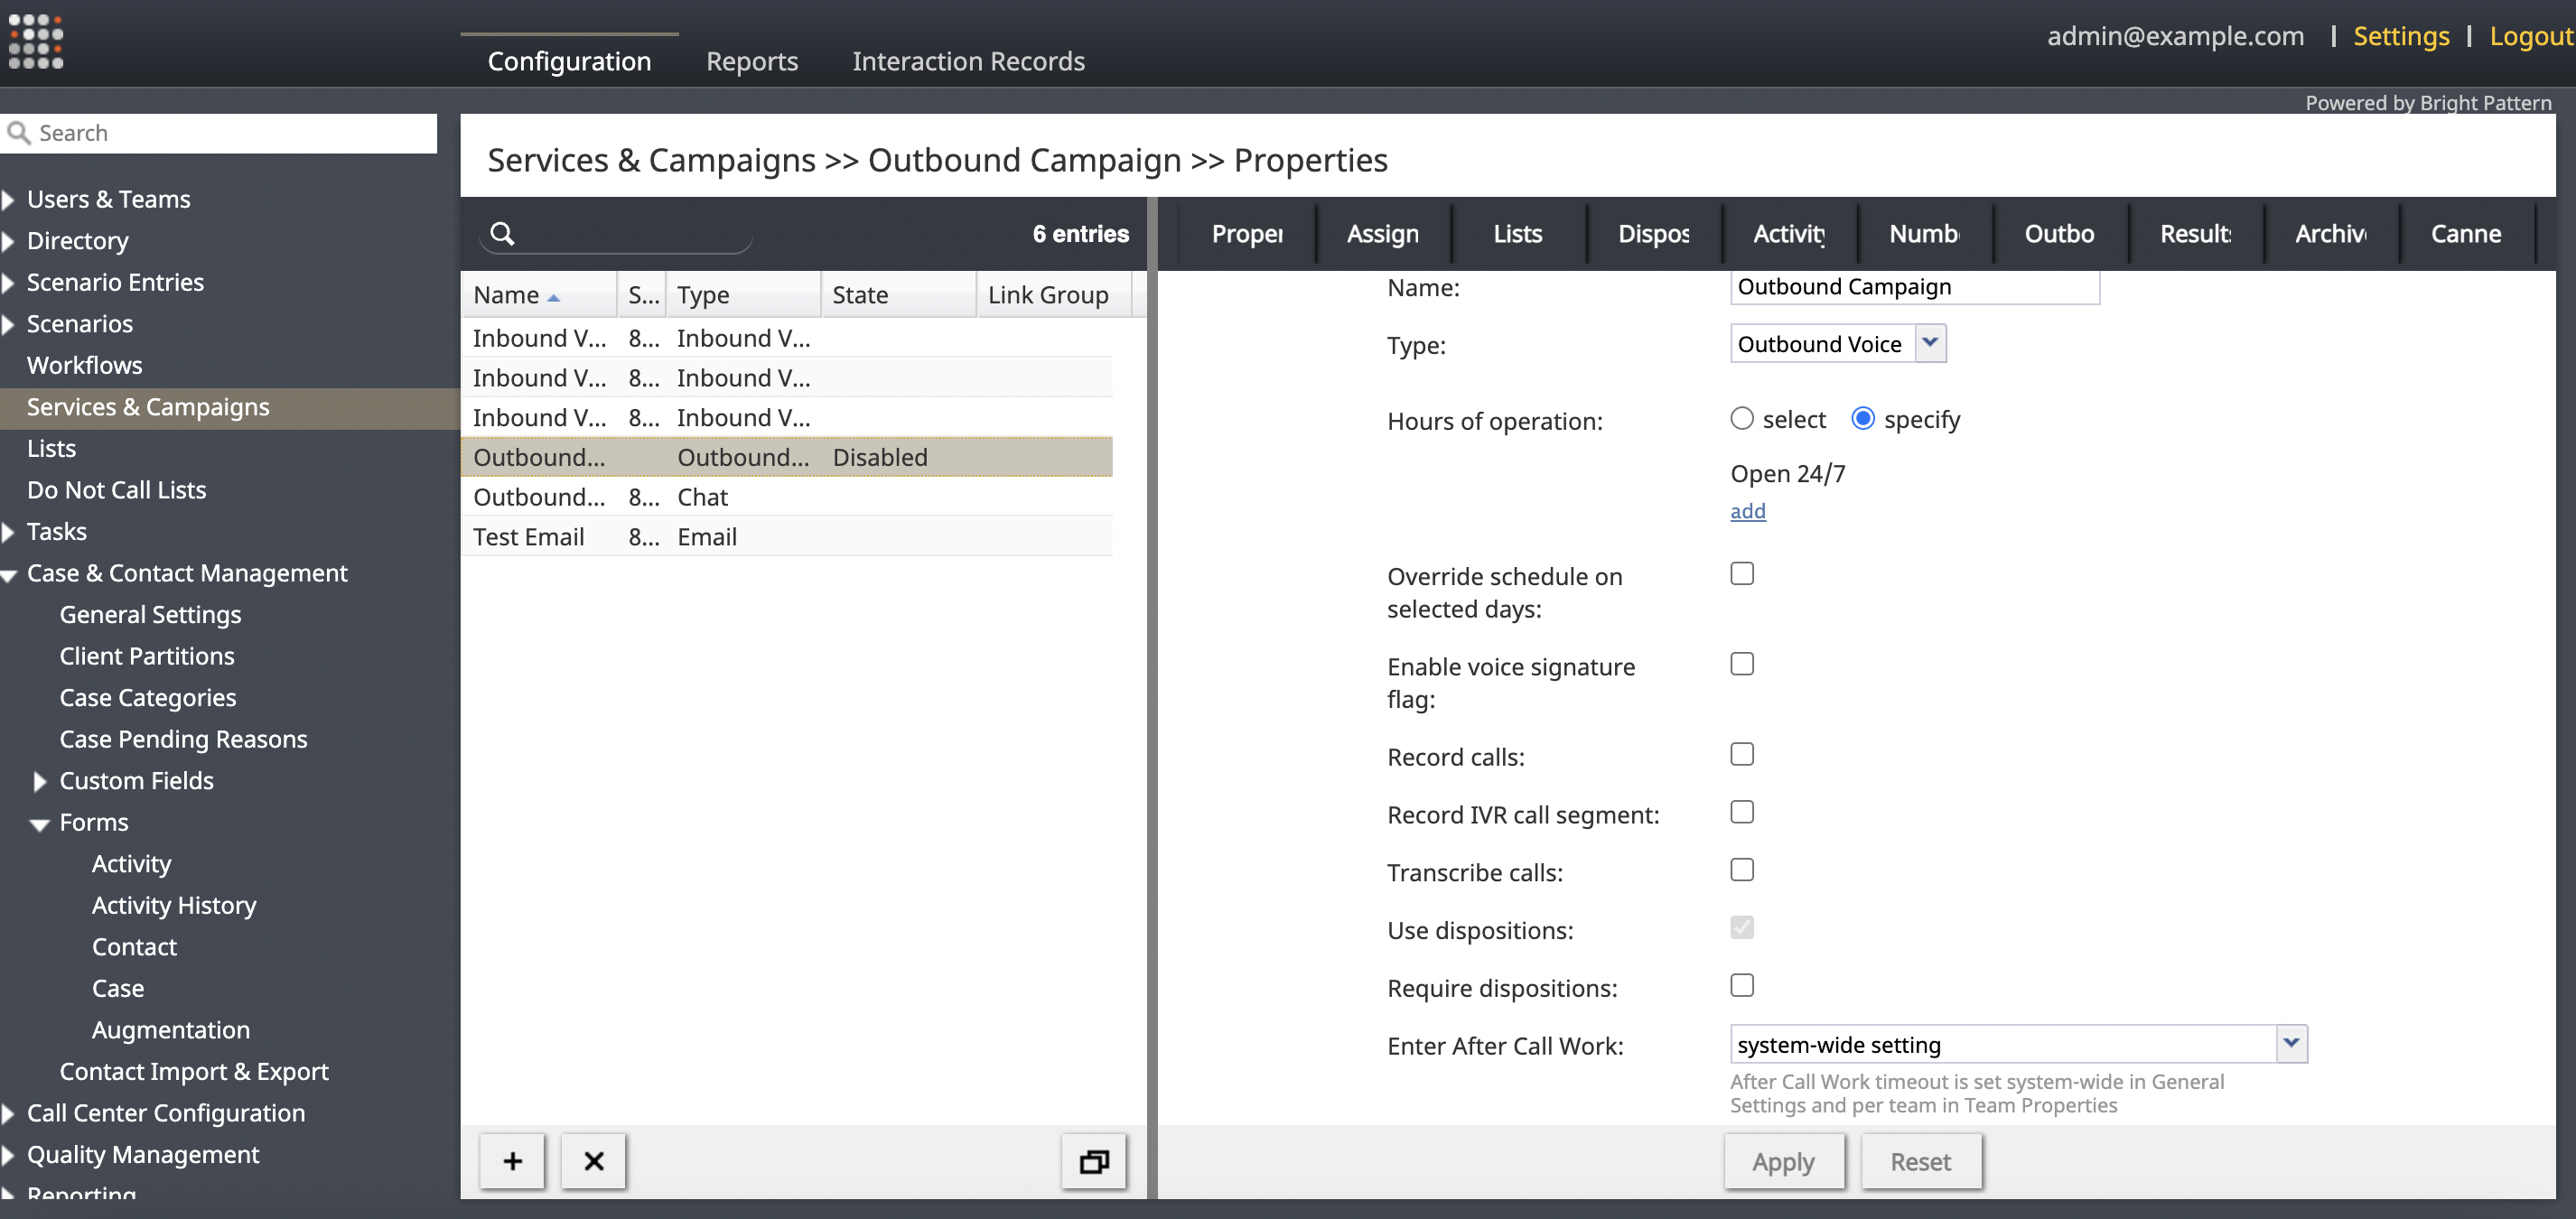Collapse Case & Contact Management section
Viewport: 2576px width, 1219px height.
coord(10,575)
